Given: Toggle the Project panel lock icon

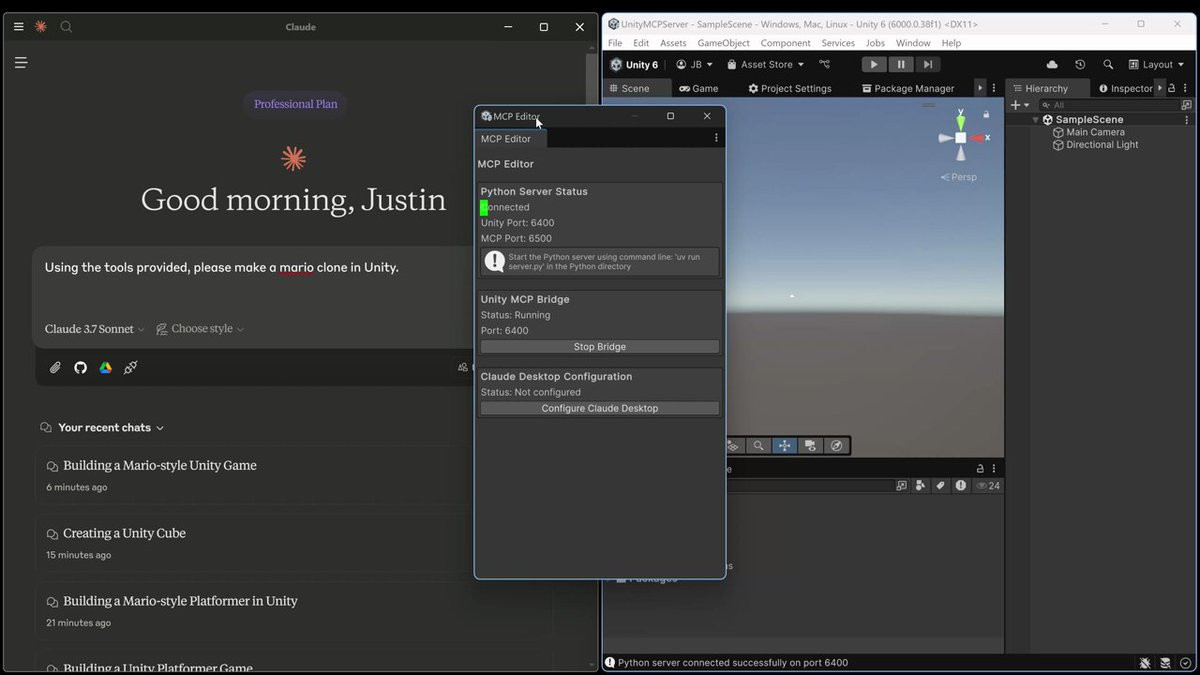Looking at the screenshot, I should [x=981, y=468].
